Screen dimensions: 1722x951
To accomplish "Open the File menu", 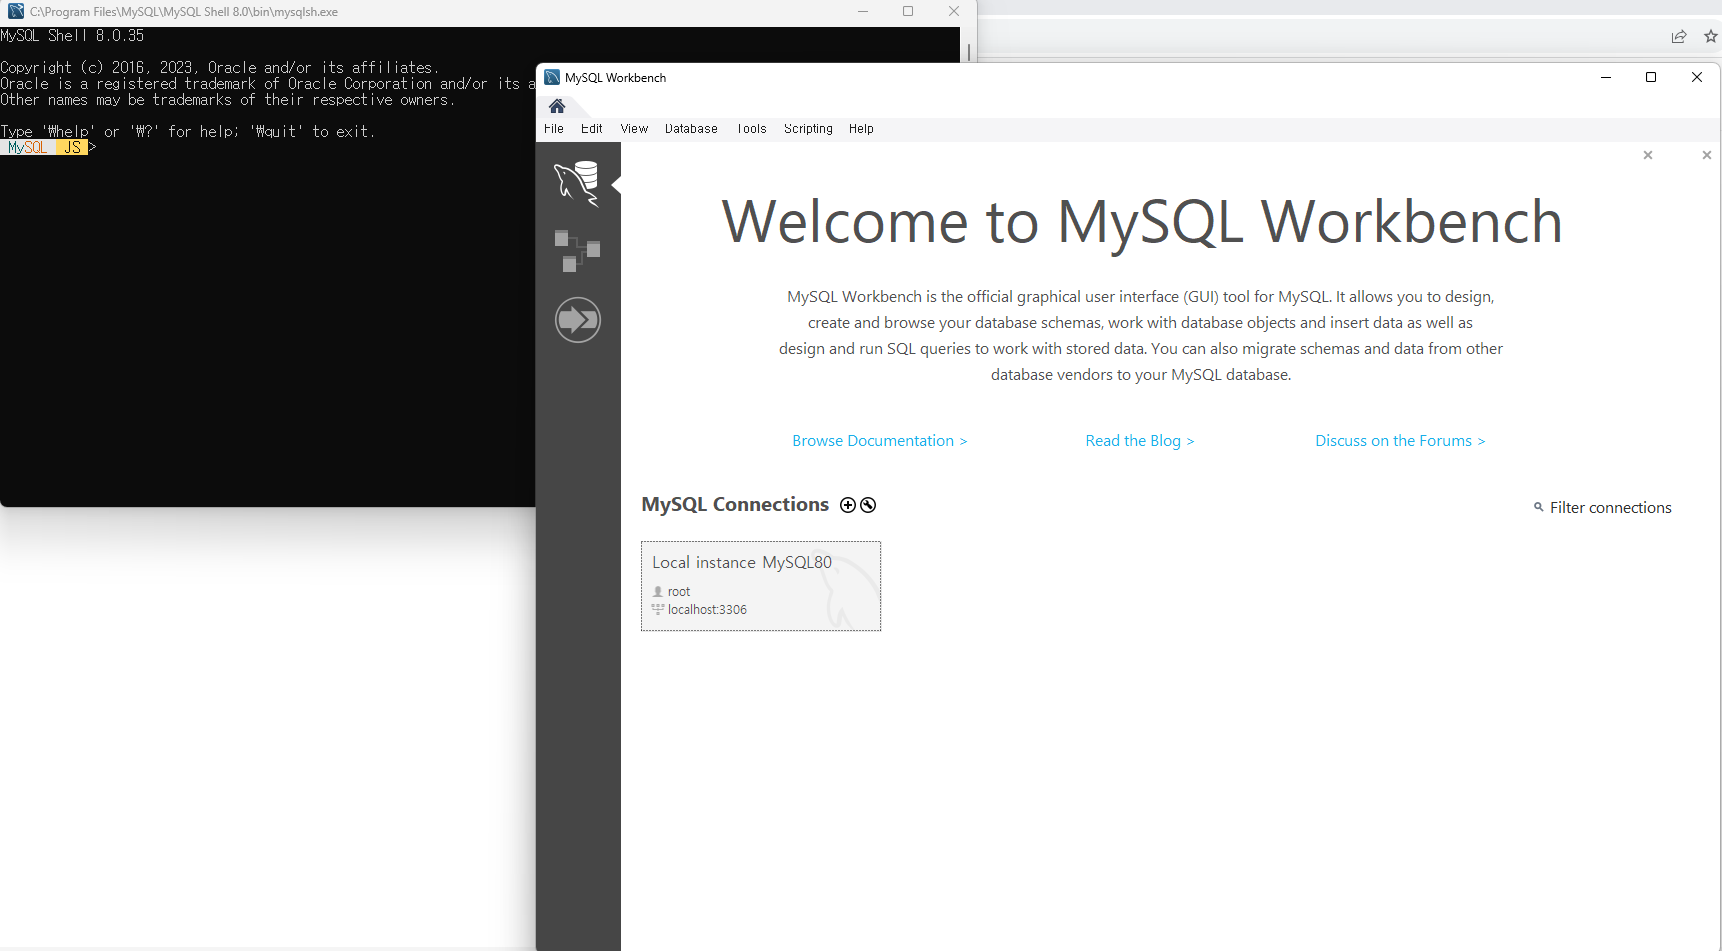I will [x=554, y=129].
